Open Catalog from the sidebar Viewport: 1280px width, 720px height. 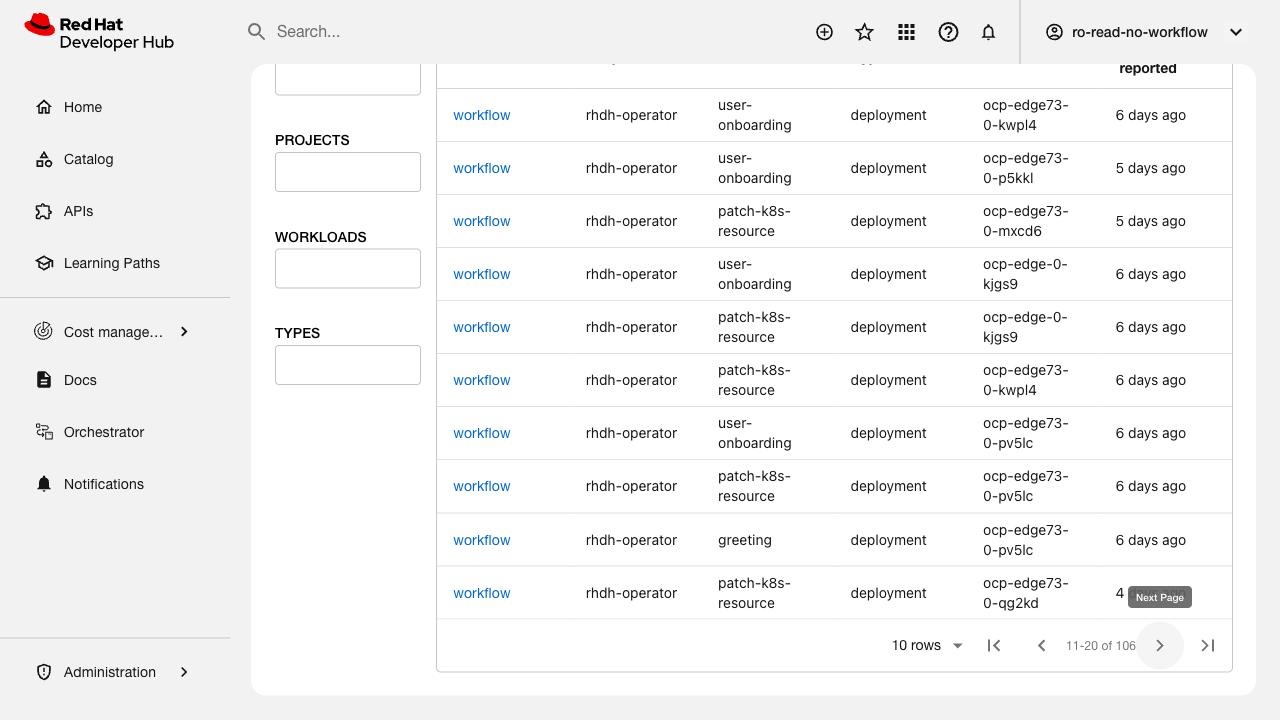[88, 159]
